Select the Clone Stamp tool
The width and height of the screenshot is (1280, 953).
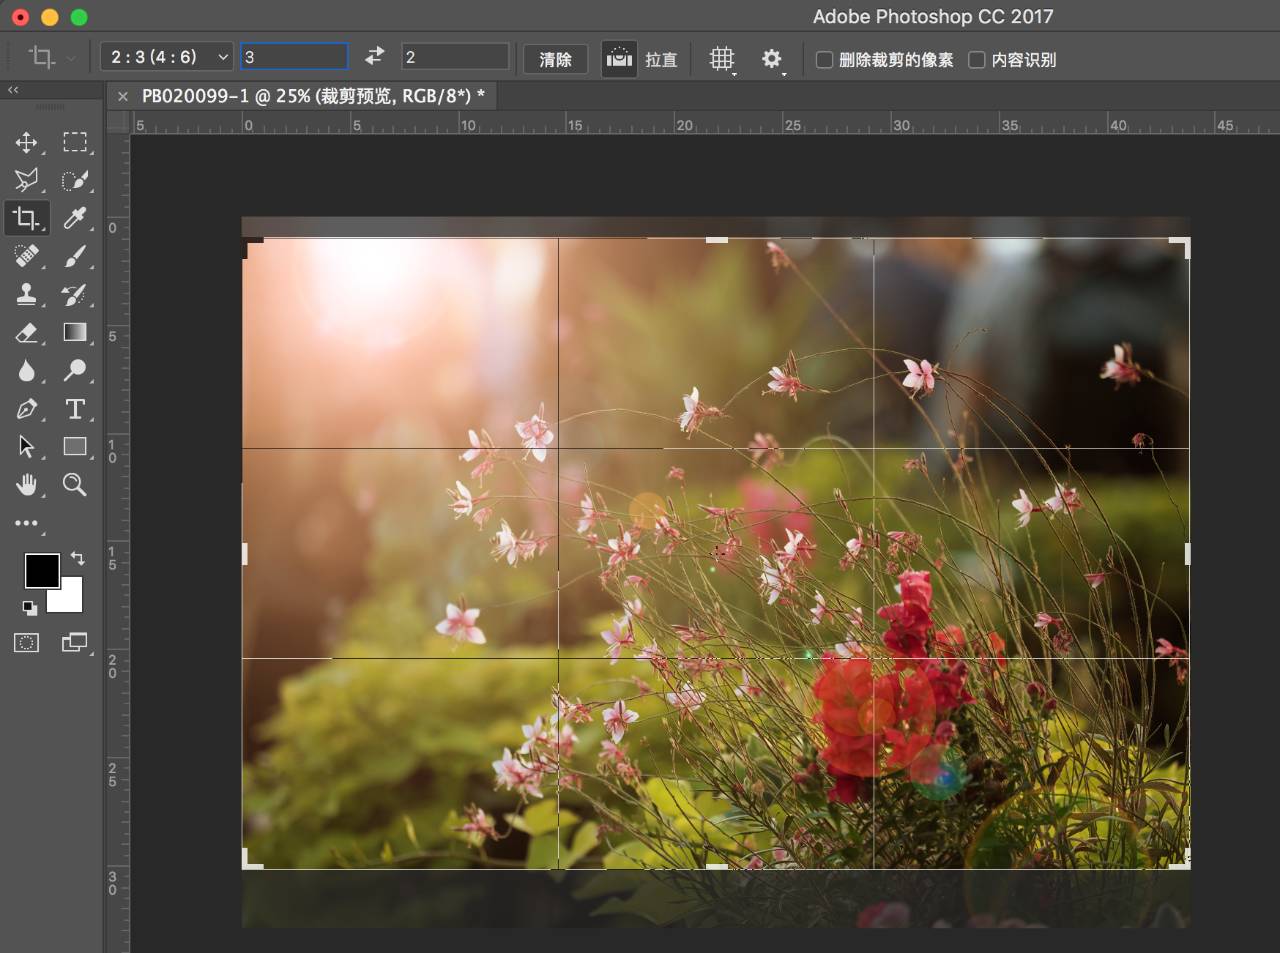click(x=27, y=294)
